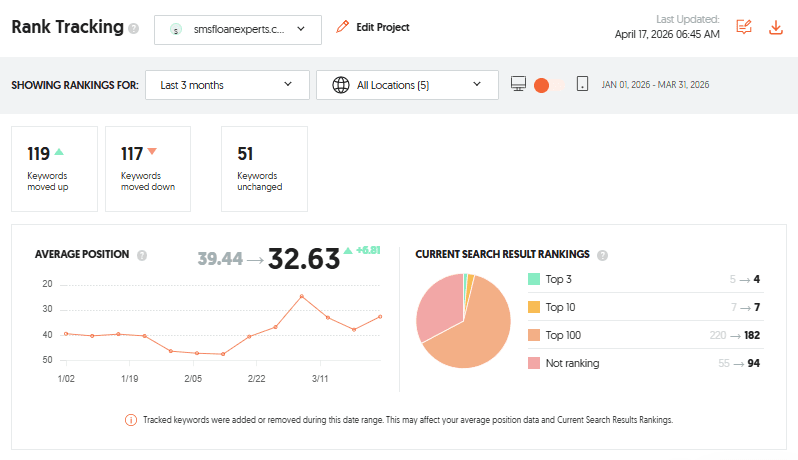
Task: Open the smsfloanexperts project dropdown
Action: coord(238,30)
